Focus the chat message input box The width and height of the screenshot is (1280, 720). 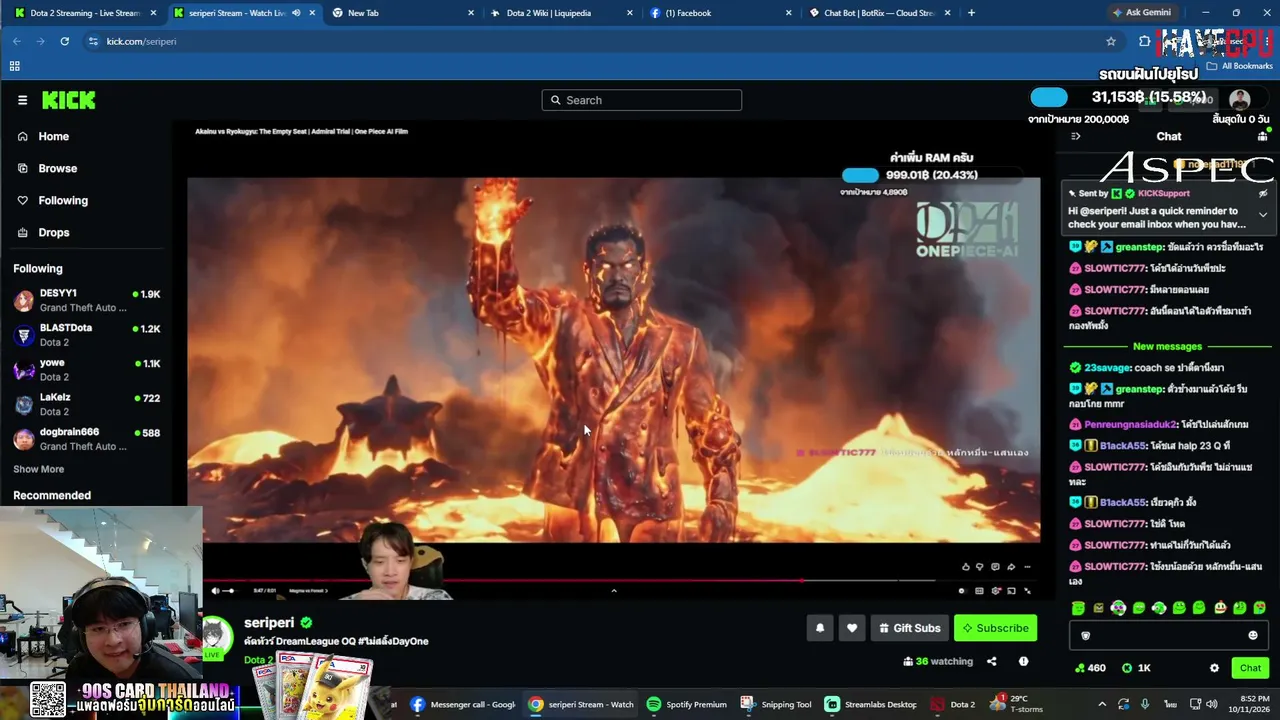pyautogui.click(x=1168, y=635)
